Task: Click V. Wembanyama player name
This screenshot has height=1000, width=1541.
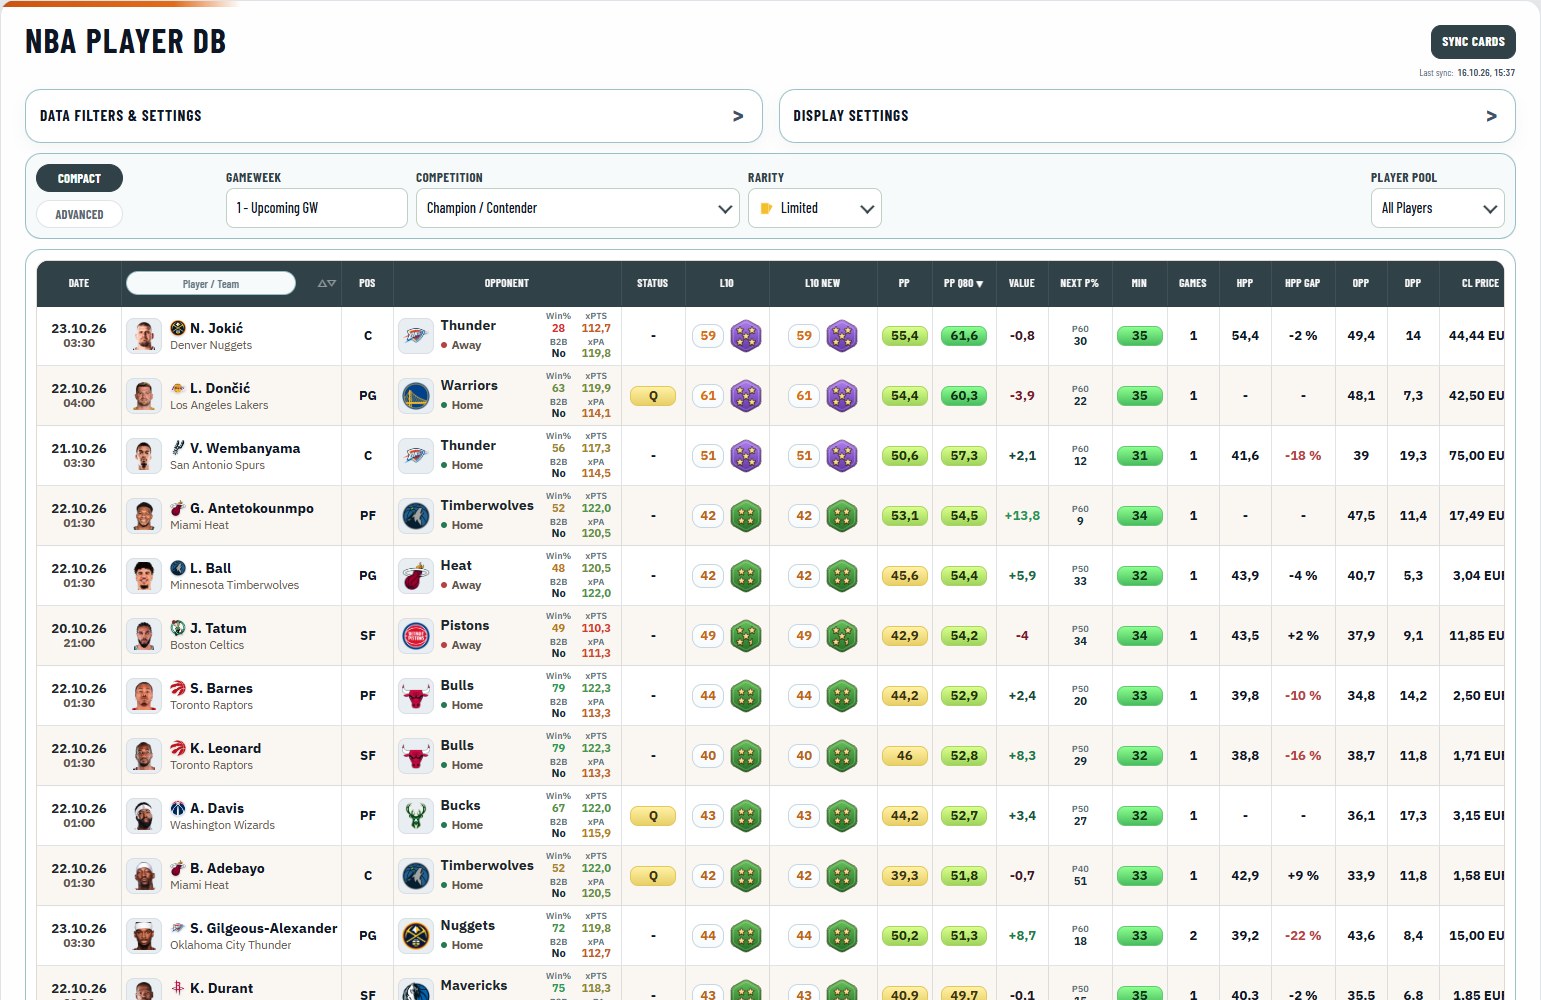Action: [x=245, y=448]
